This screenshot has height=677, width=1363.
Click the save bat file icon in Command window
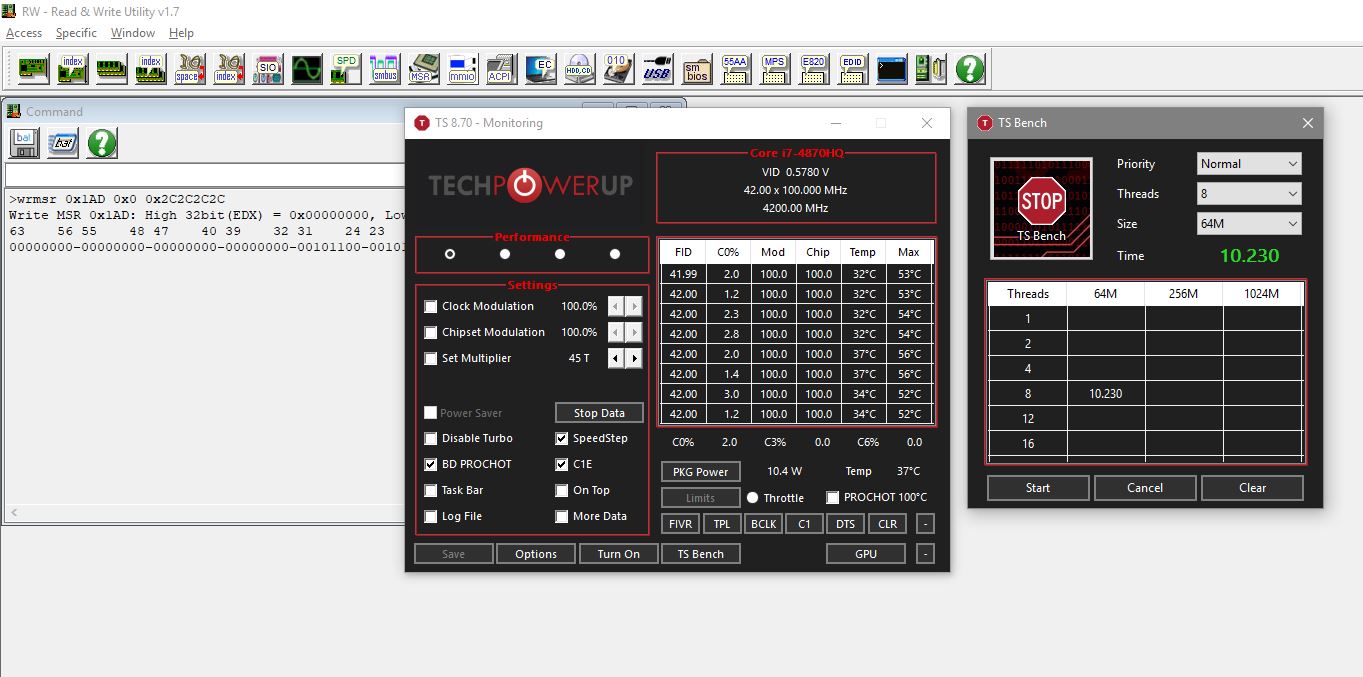click(25, 143)
